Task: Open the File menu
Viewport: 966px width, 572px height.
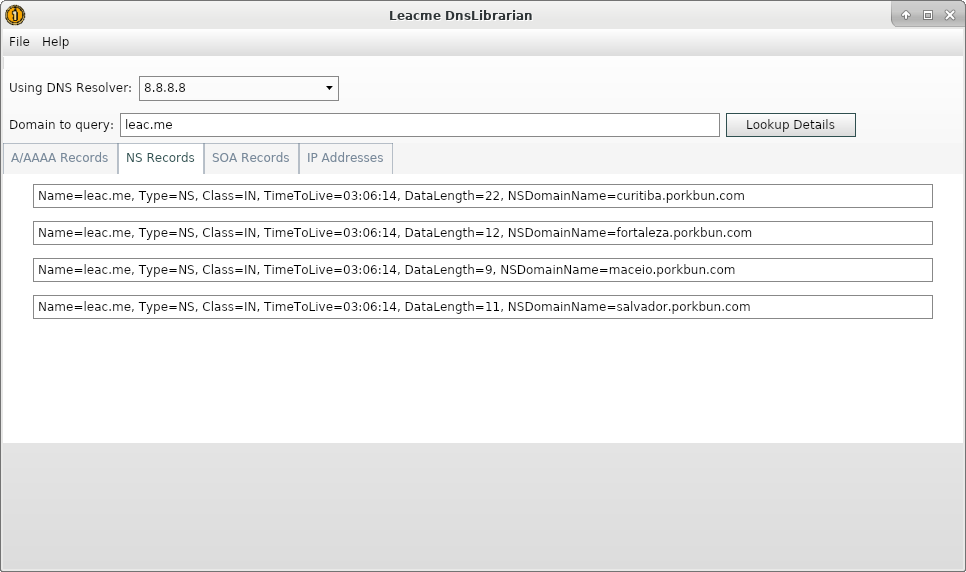Action: click(x=19, y=42)
